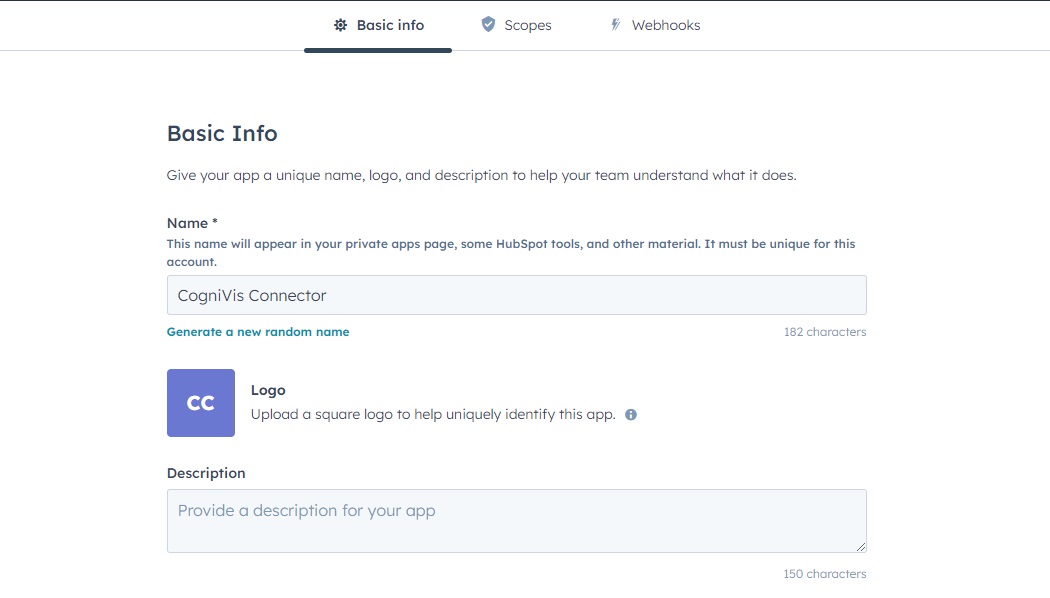This screenshot has height=598, width=1050.
Task: Click the gear icon on Basic info tab
Action: [x=340, y=25]
